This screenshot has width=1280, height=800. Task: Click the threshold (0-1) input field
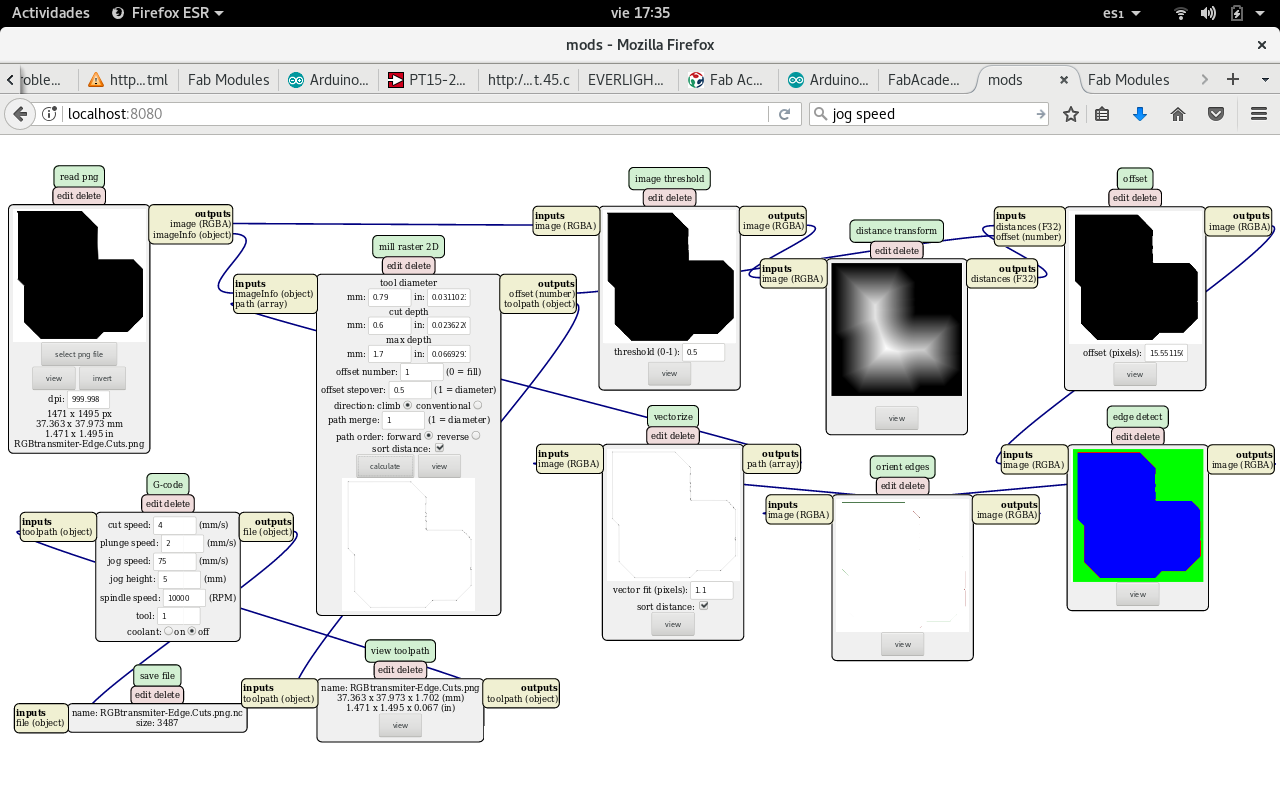(x=704, y=352)
